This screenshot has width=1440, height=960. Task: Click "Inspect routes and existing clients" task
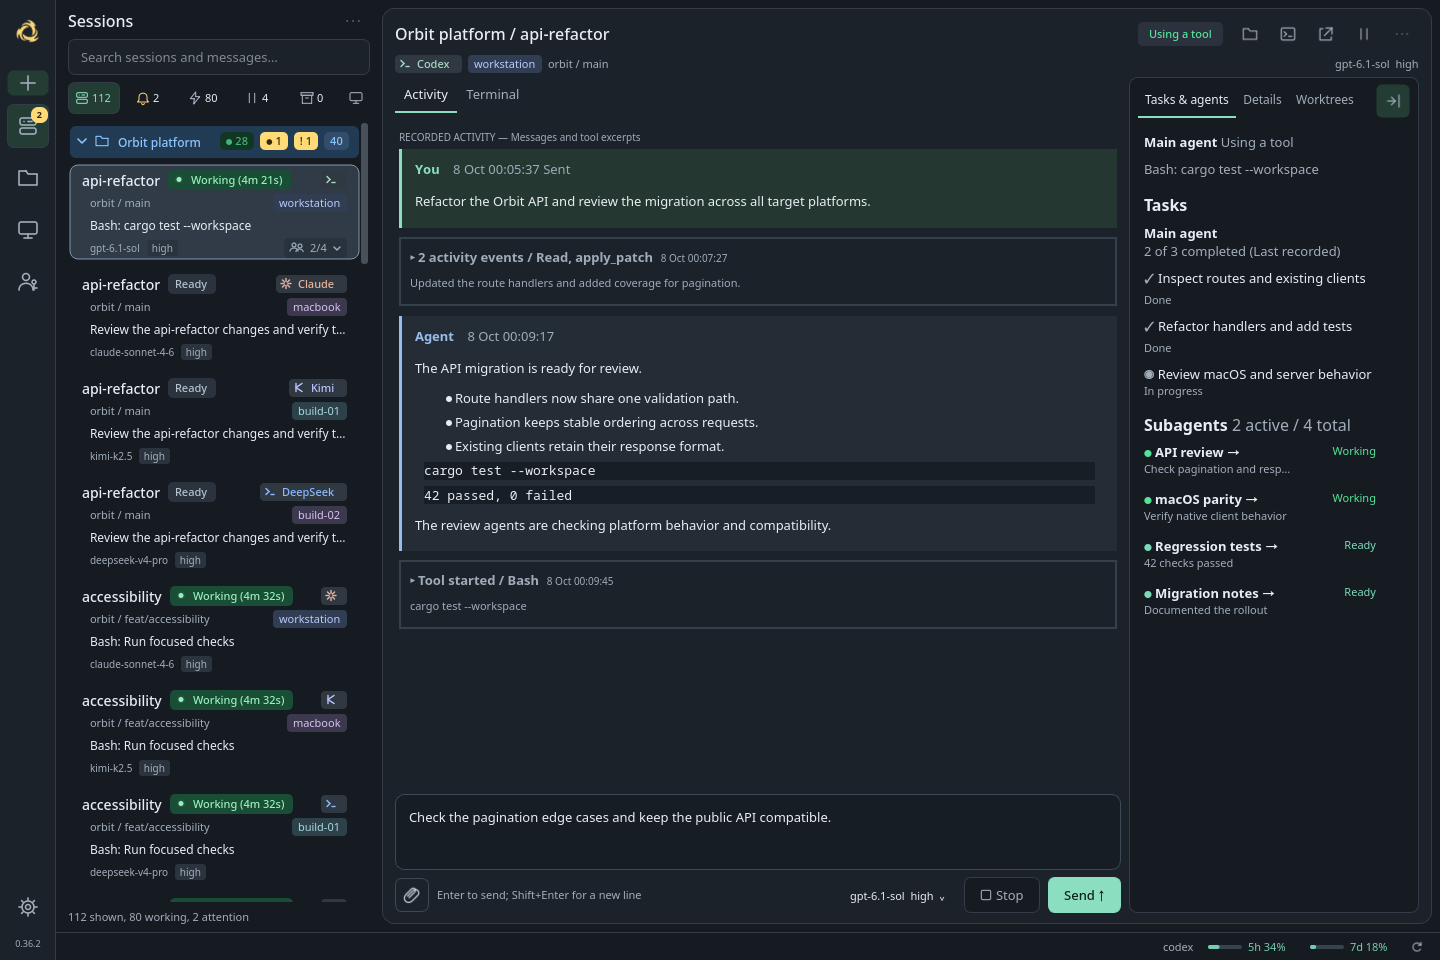[1261, 279]
